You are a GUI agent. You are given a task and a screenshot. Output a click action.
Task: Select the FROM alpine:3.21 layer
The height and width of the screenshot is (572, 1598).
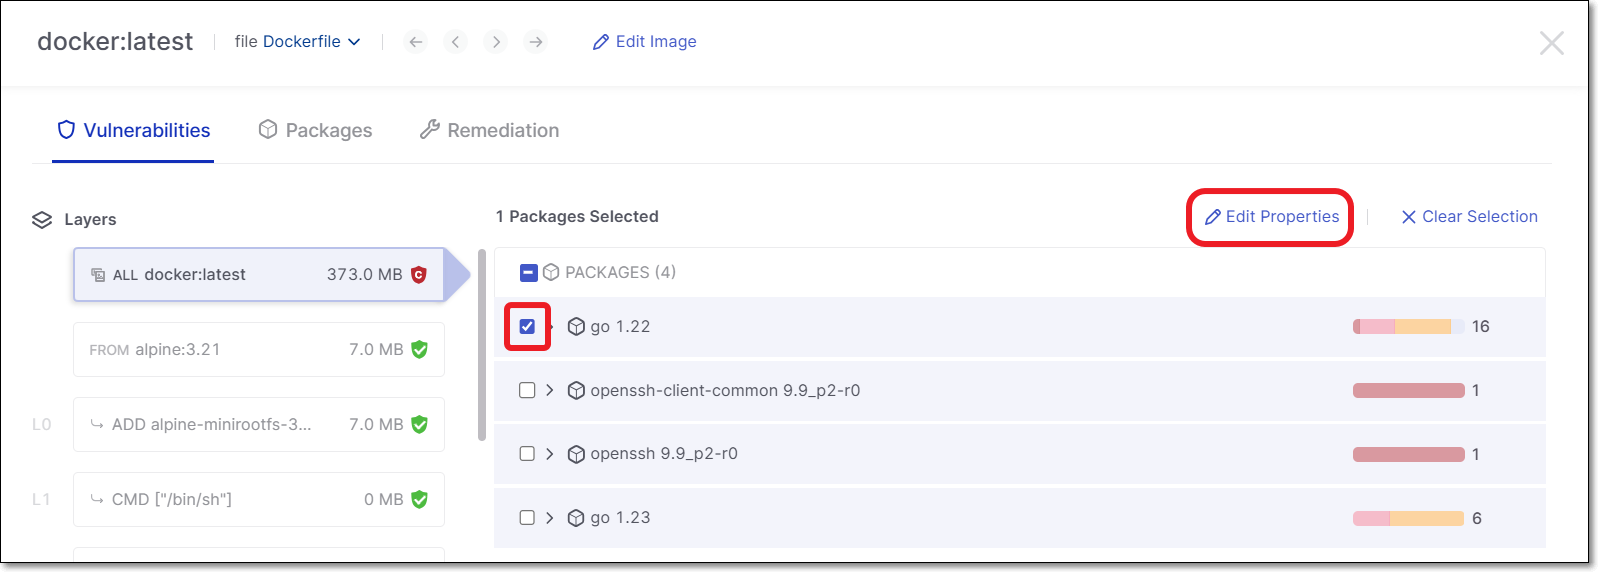pyautogui.click(x=259, y=350)
